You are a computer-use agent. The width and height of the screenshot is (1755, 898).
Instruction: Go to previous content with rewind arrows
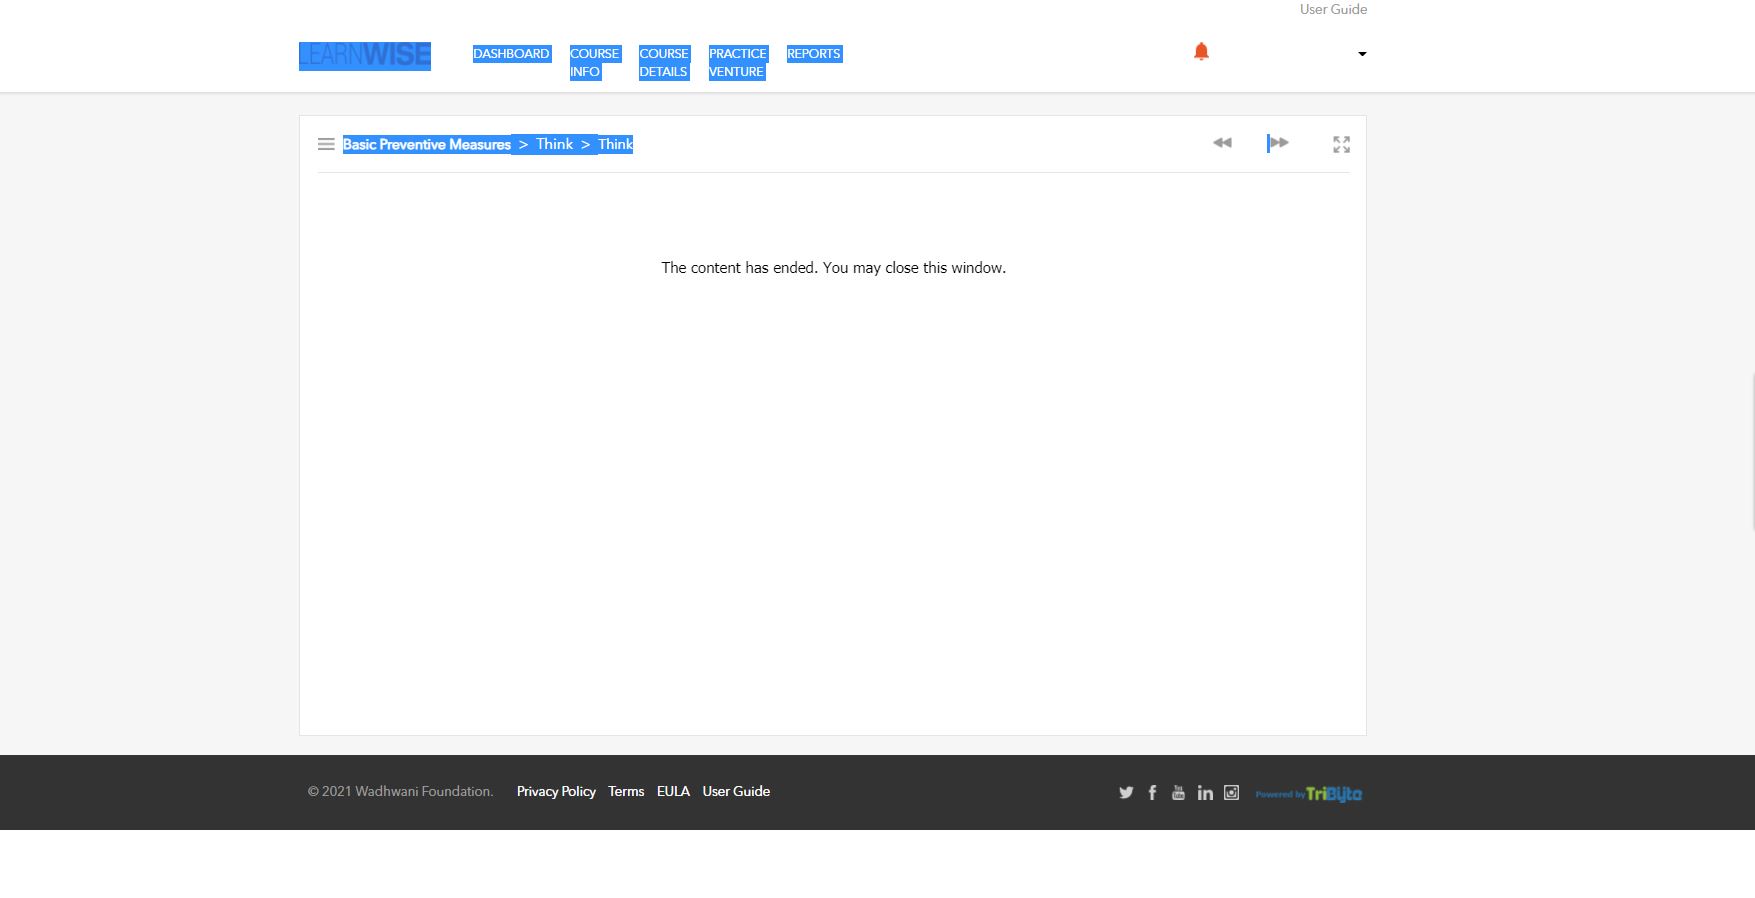(x=1222, y=143)
